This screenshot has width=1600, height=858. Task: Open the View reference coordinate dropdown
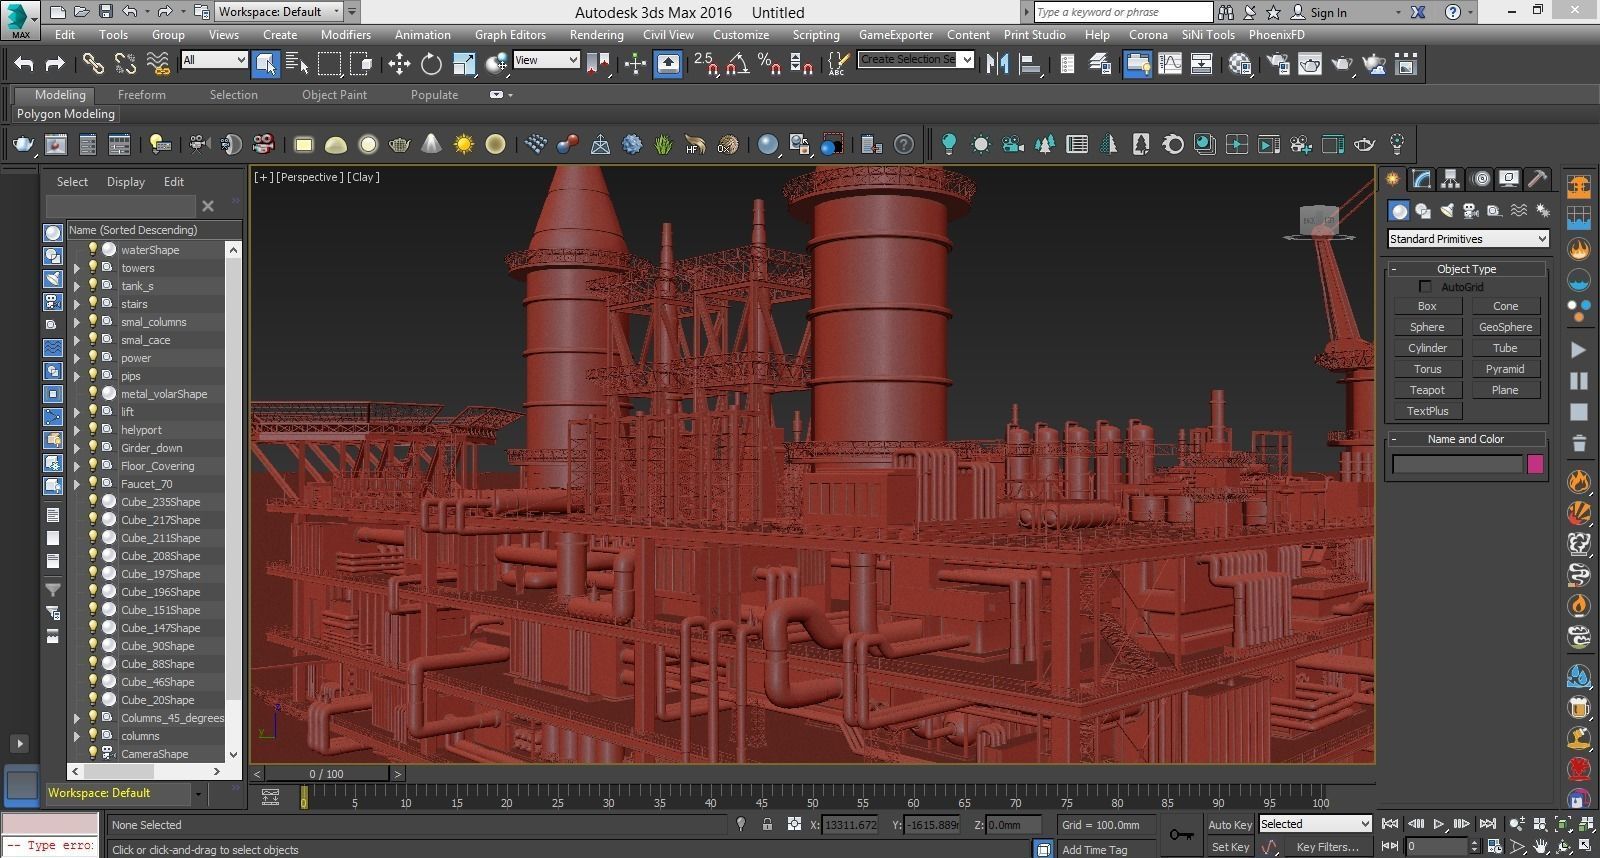click(546, 60)
